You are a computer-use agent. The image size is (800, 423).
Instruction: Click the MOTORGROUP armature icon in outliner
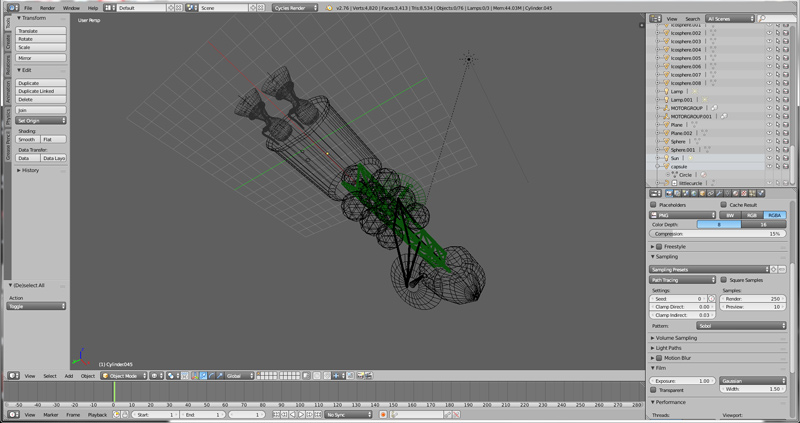pos(665,108)
